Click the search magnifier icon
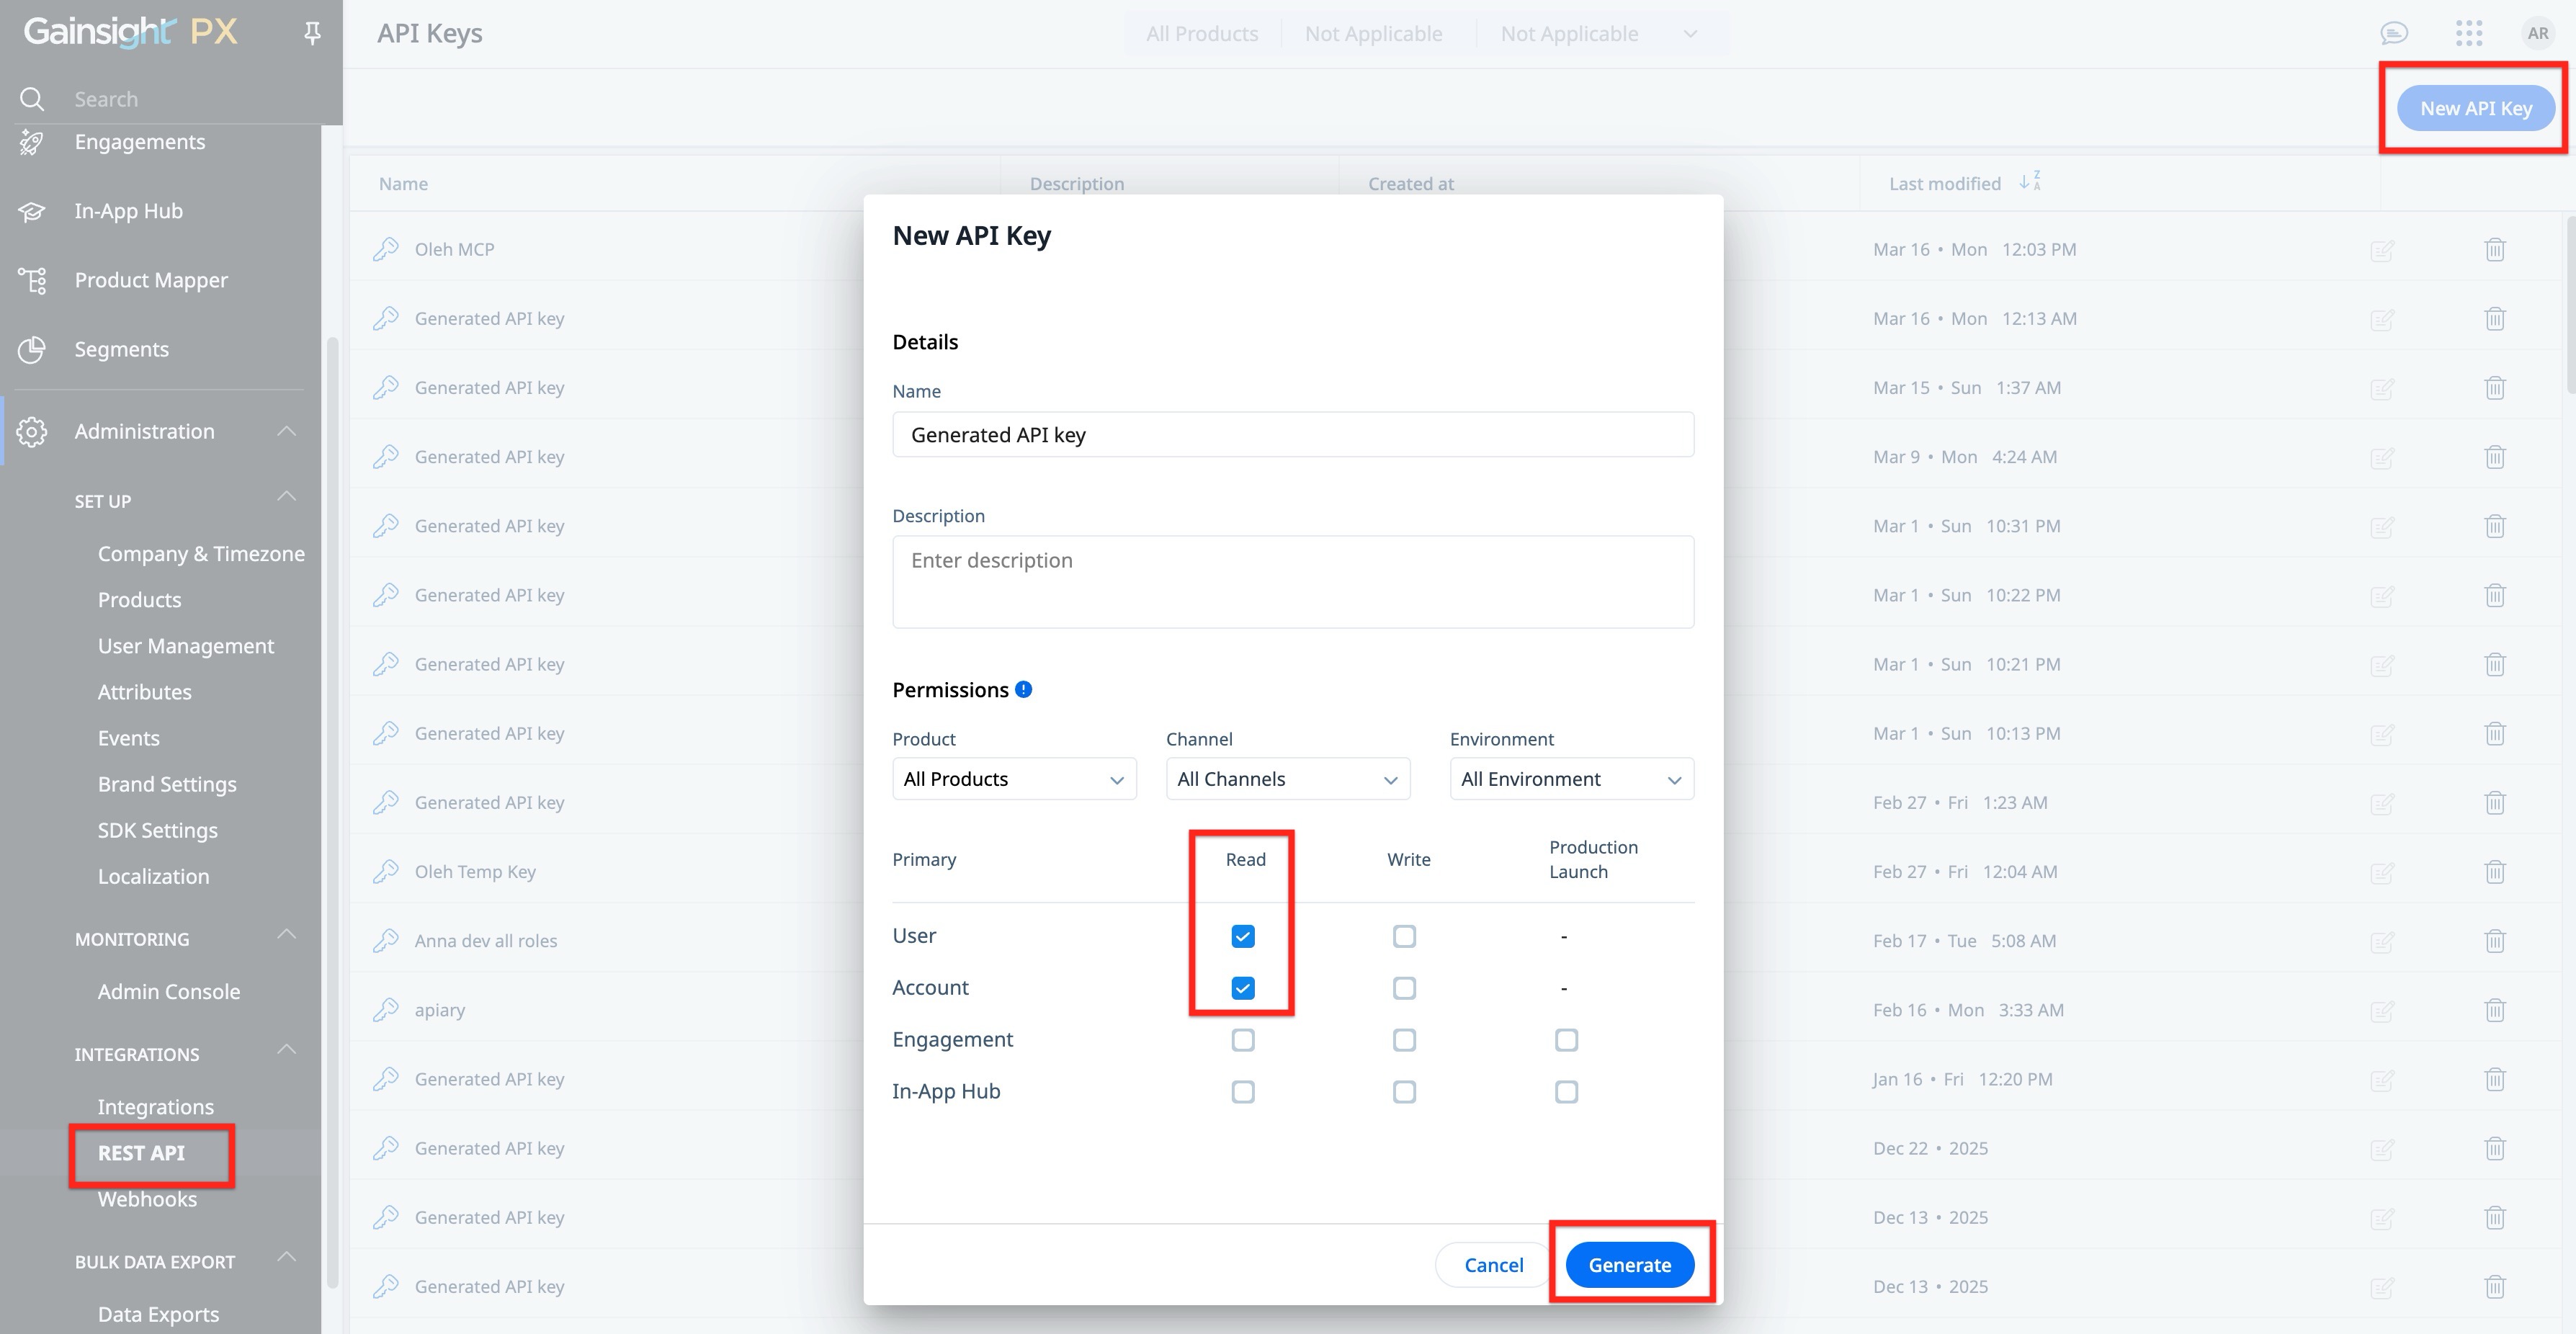2576x1334 pixels. 32,99
